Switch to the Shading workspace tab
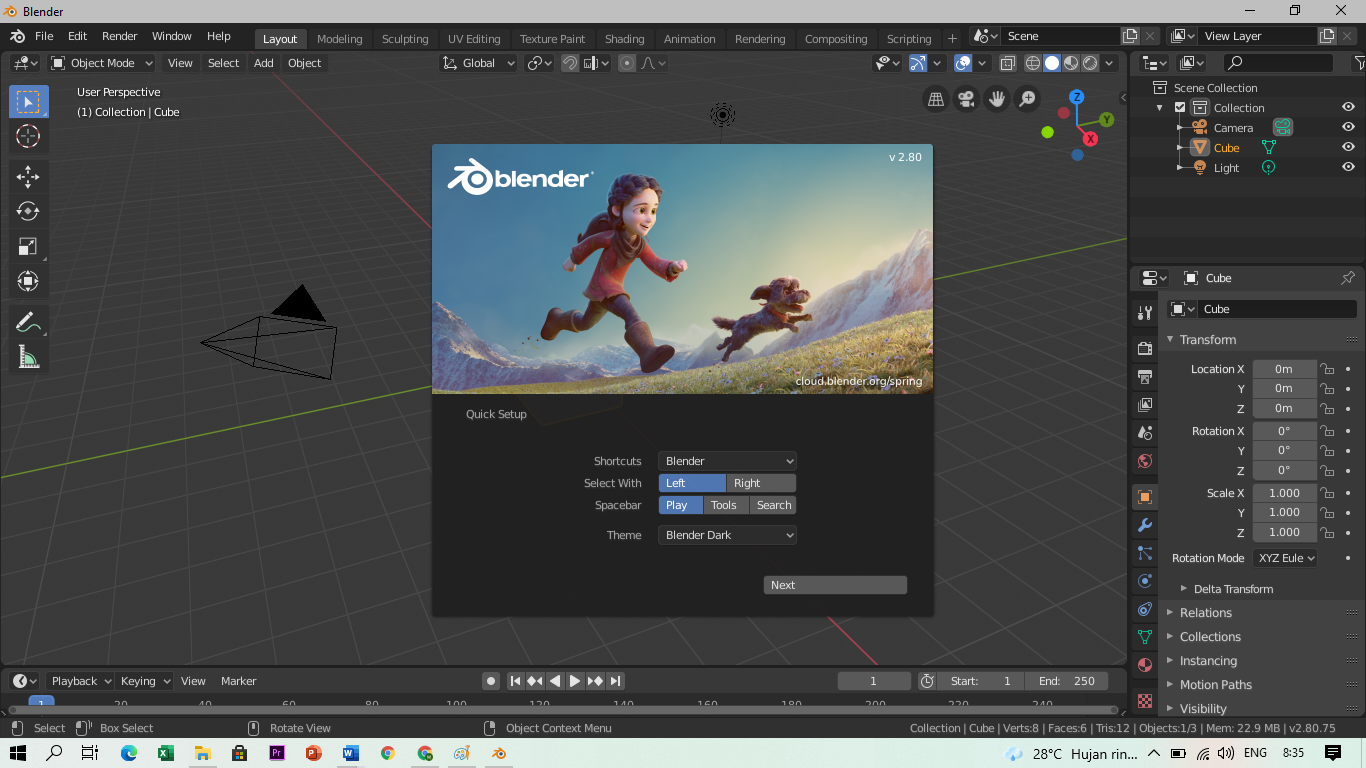Image resolution: width=1366 pixels, height=768 pixels. [624, 39]
